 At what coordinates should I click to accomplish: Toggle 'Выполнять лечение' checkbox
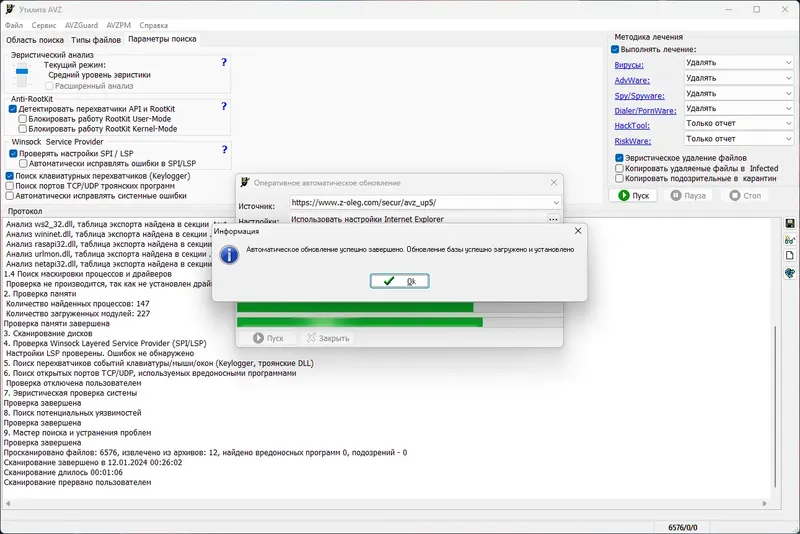click(x=615, y=49)
